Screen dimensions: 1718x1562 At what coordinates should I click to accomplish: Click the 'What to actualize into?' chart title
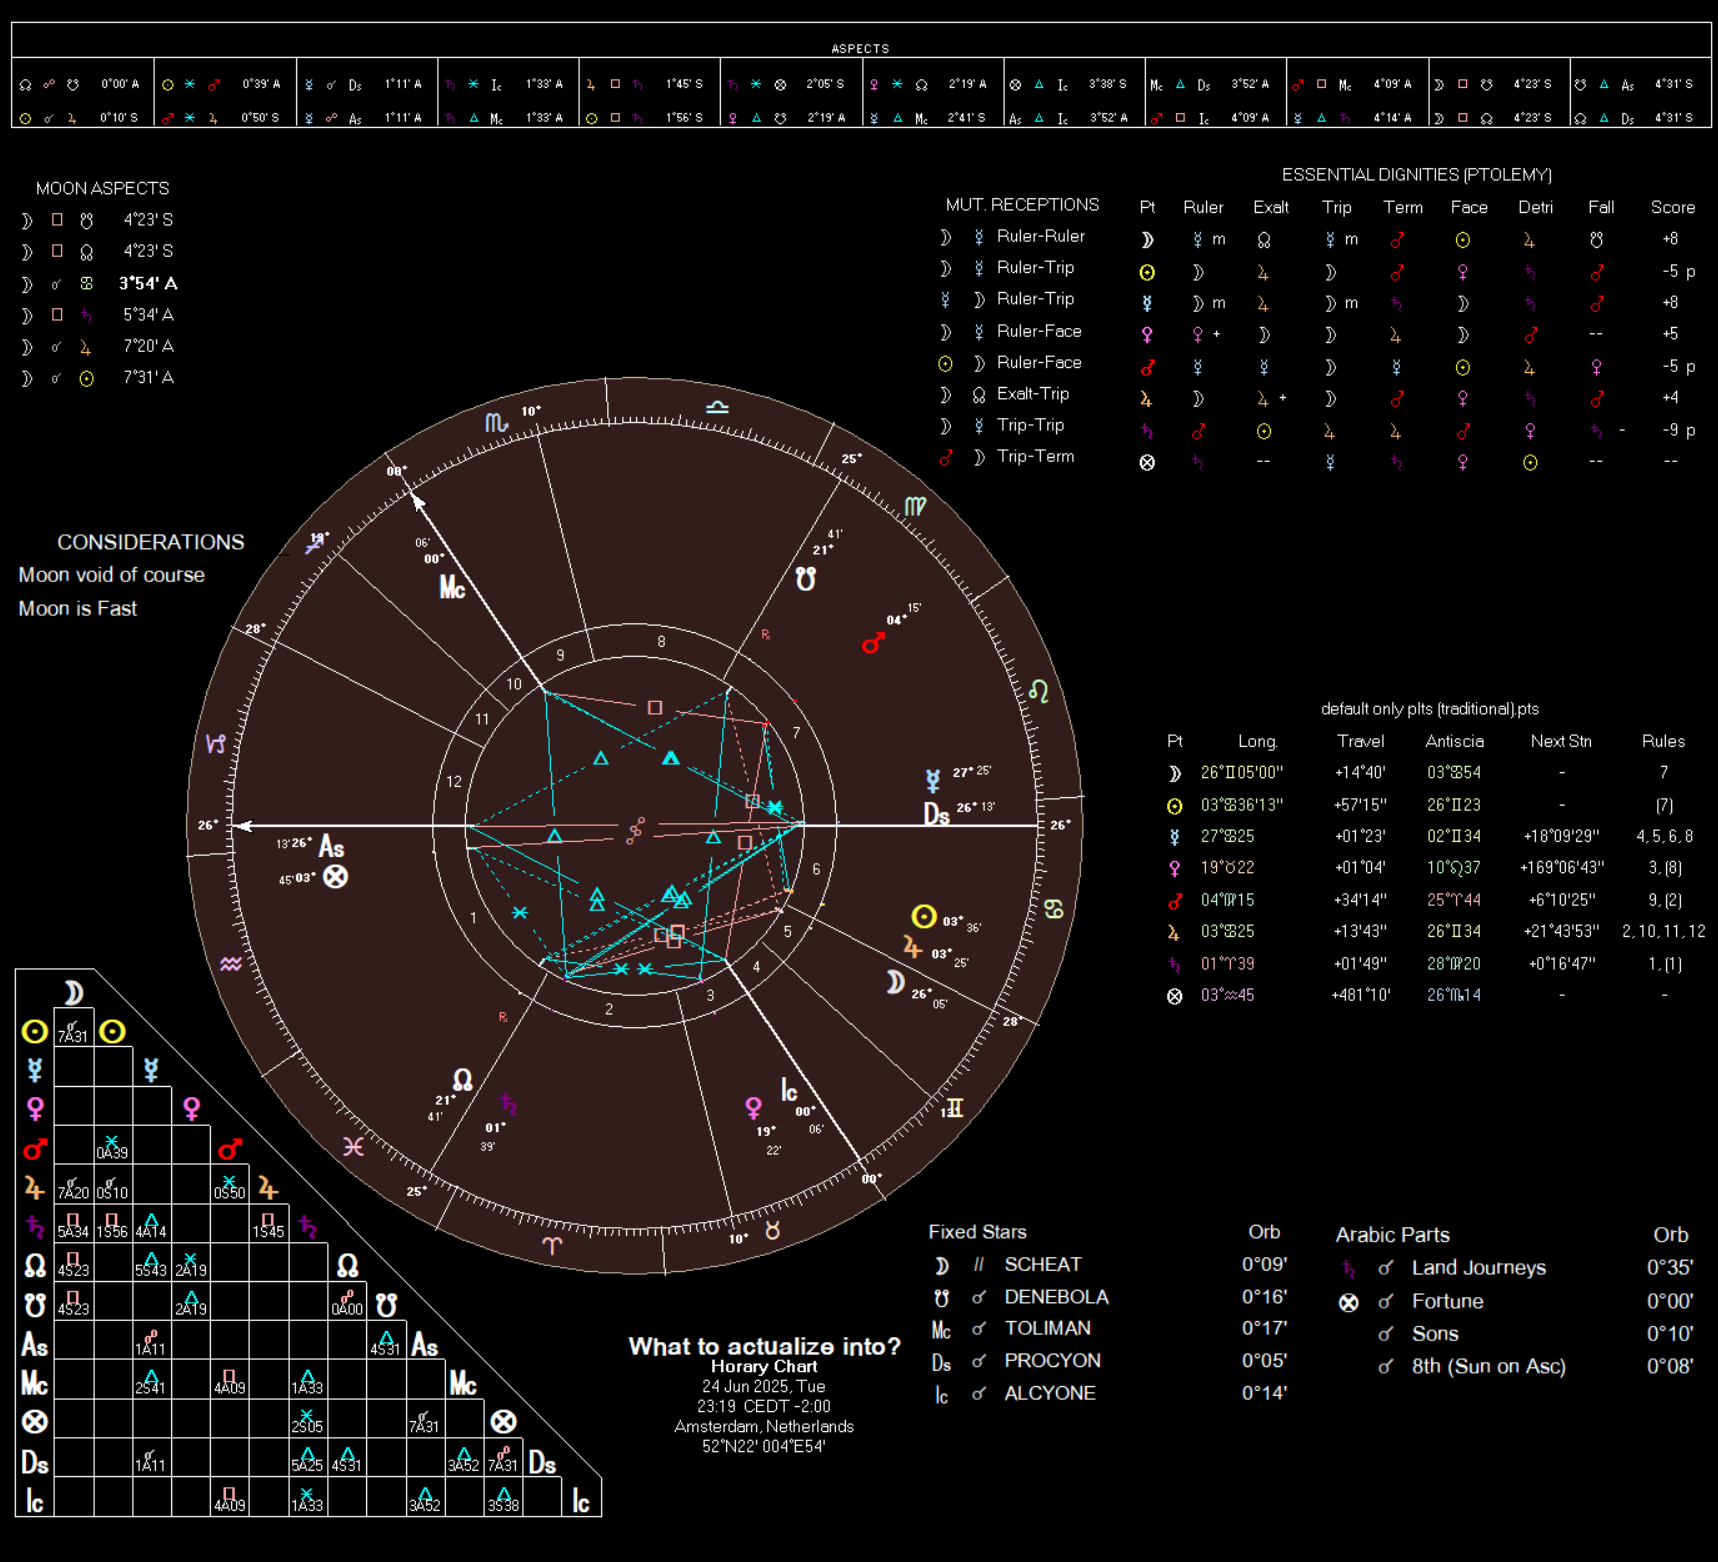click(x=764, y=1346)
